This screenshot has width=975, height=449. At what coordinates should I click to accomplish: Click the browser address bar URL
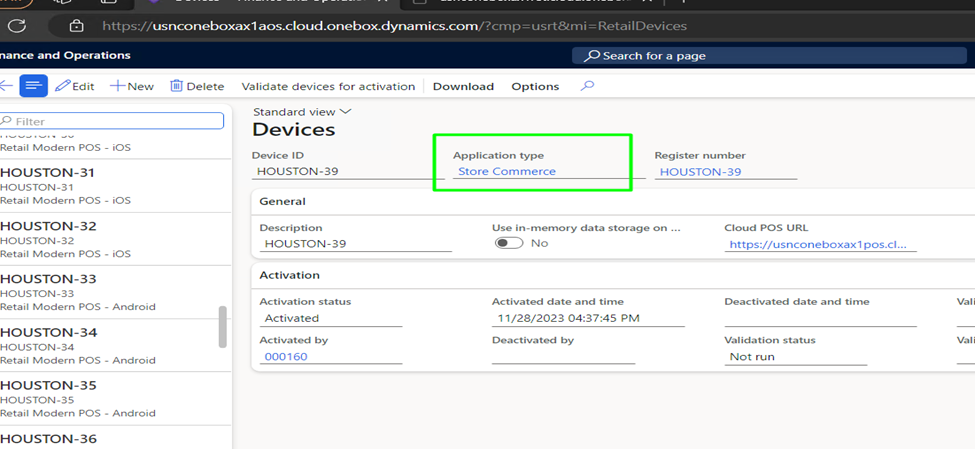tap(394, 26)
